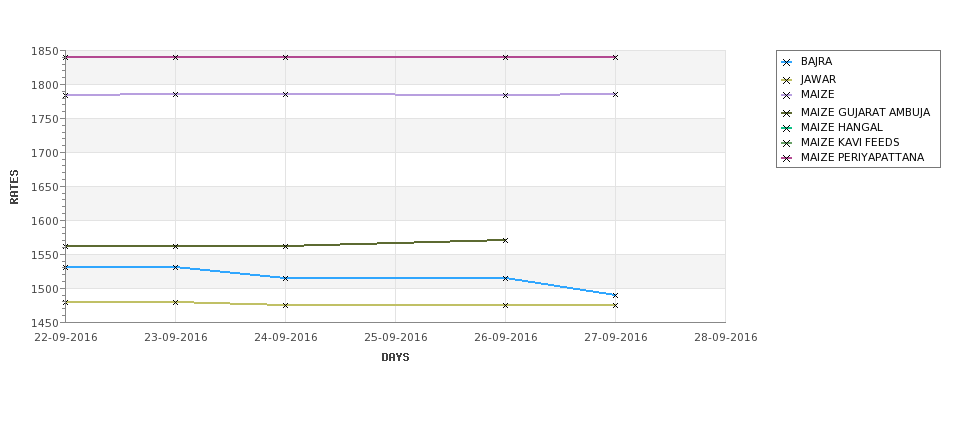
Task: Click lilac MAIZE point on 27-09-2016
Action: pyautogui.click(x=615, y=95)
